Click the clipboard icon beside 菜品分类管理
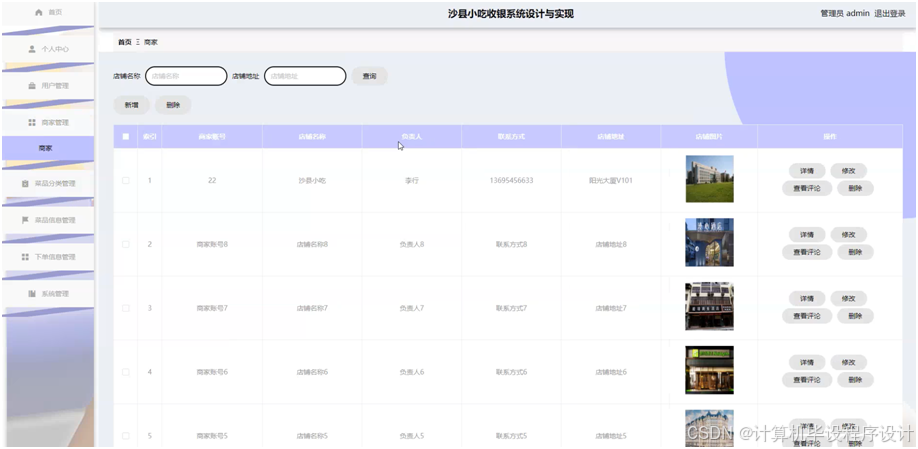Viewport: 918px width, 449px height. [25, 184]
